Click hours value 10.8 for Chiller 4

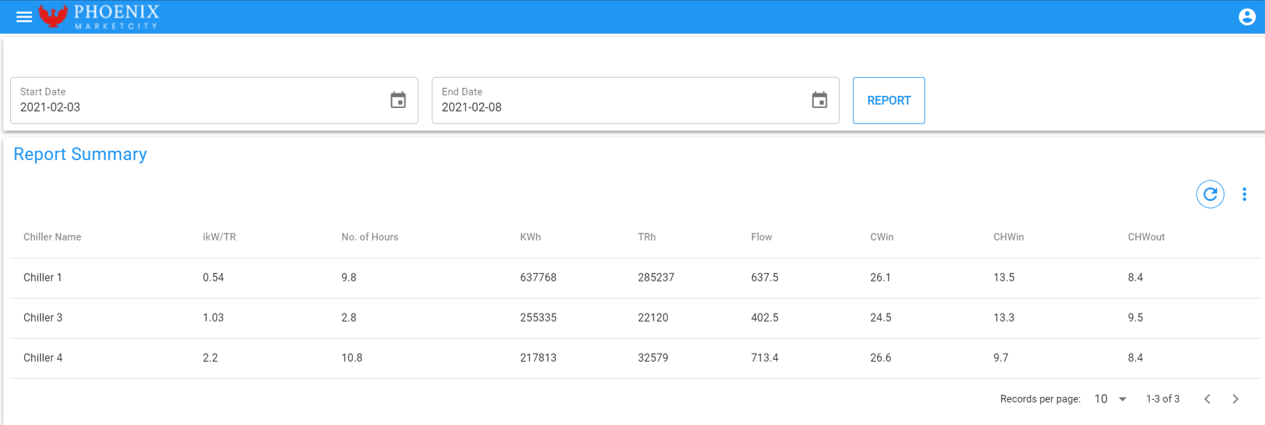[352, 357]
